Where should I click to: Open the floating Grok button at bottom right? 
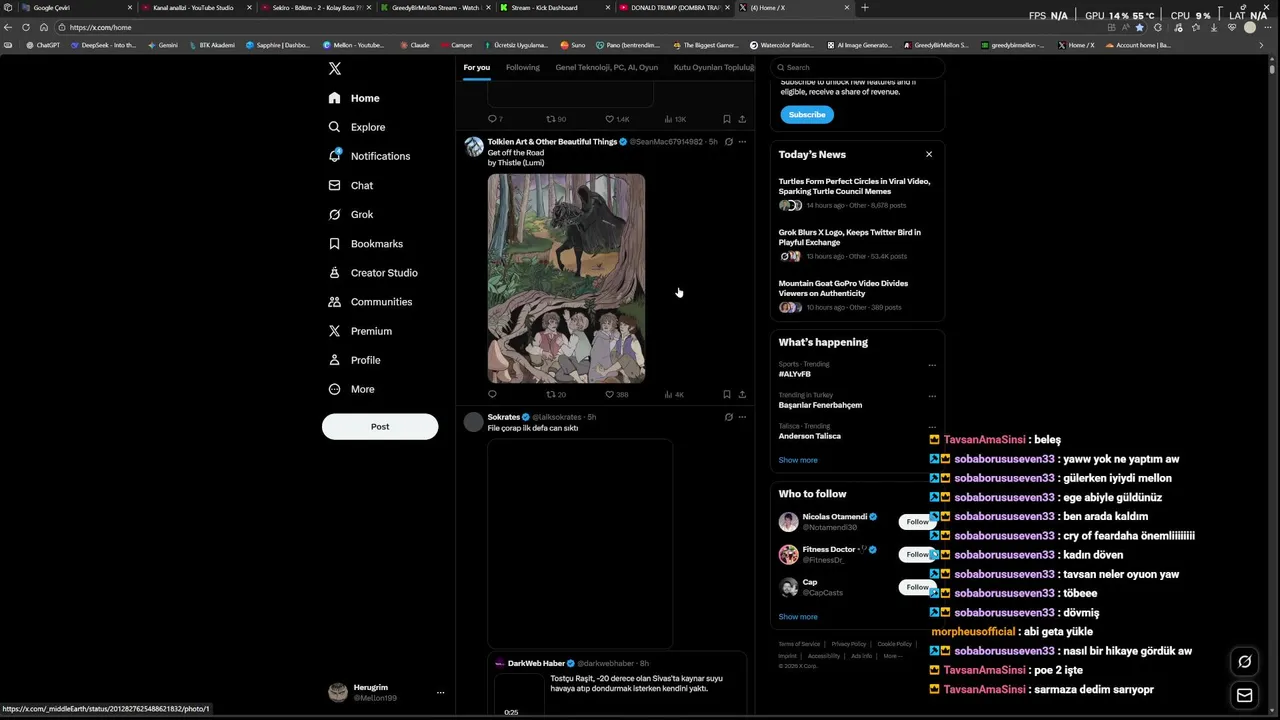point(1245,661)
